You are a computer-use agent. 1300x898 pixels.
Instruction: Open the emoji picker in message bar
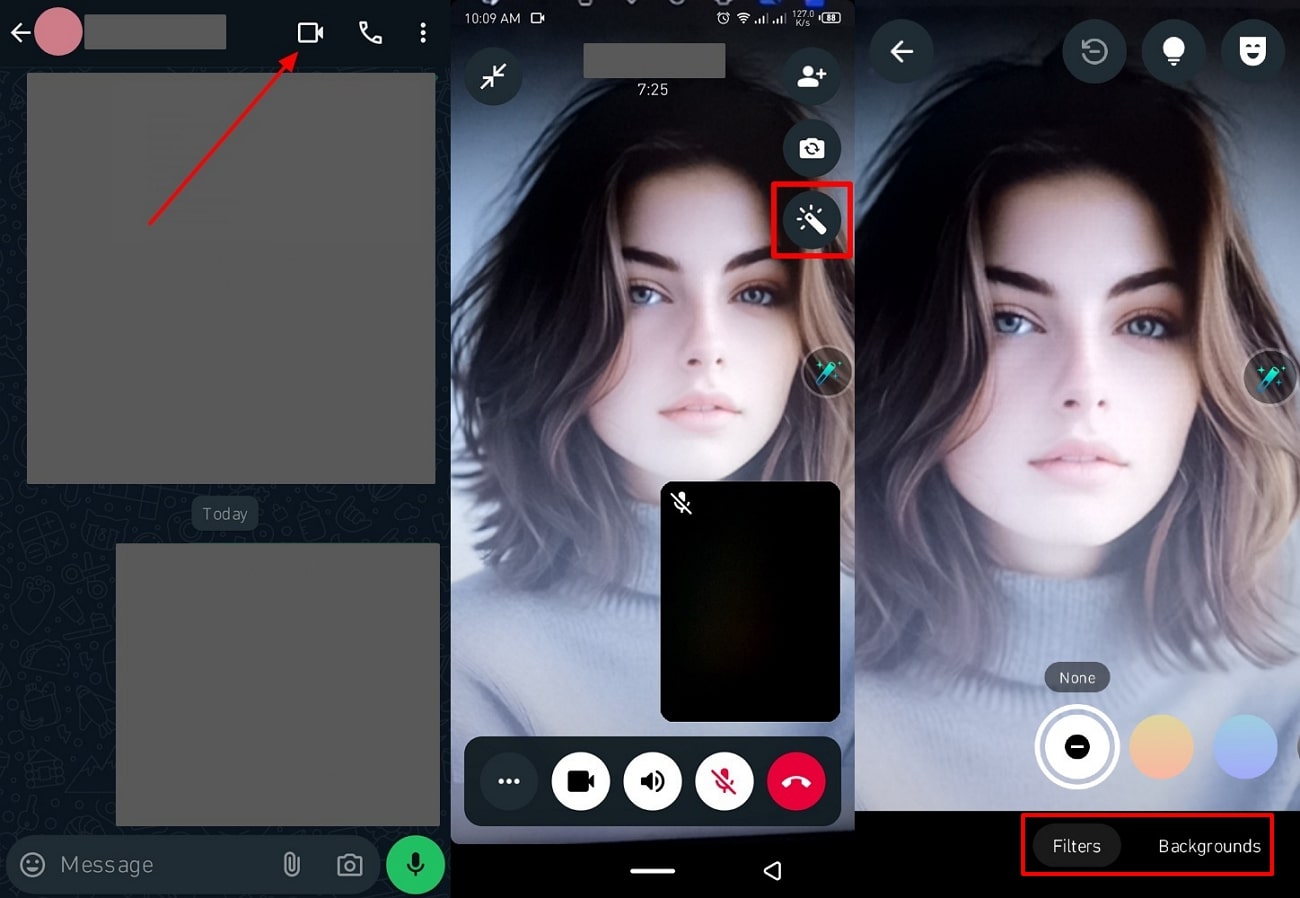pos(33,864)
